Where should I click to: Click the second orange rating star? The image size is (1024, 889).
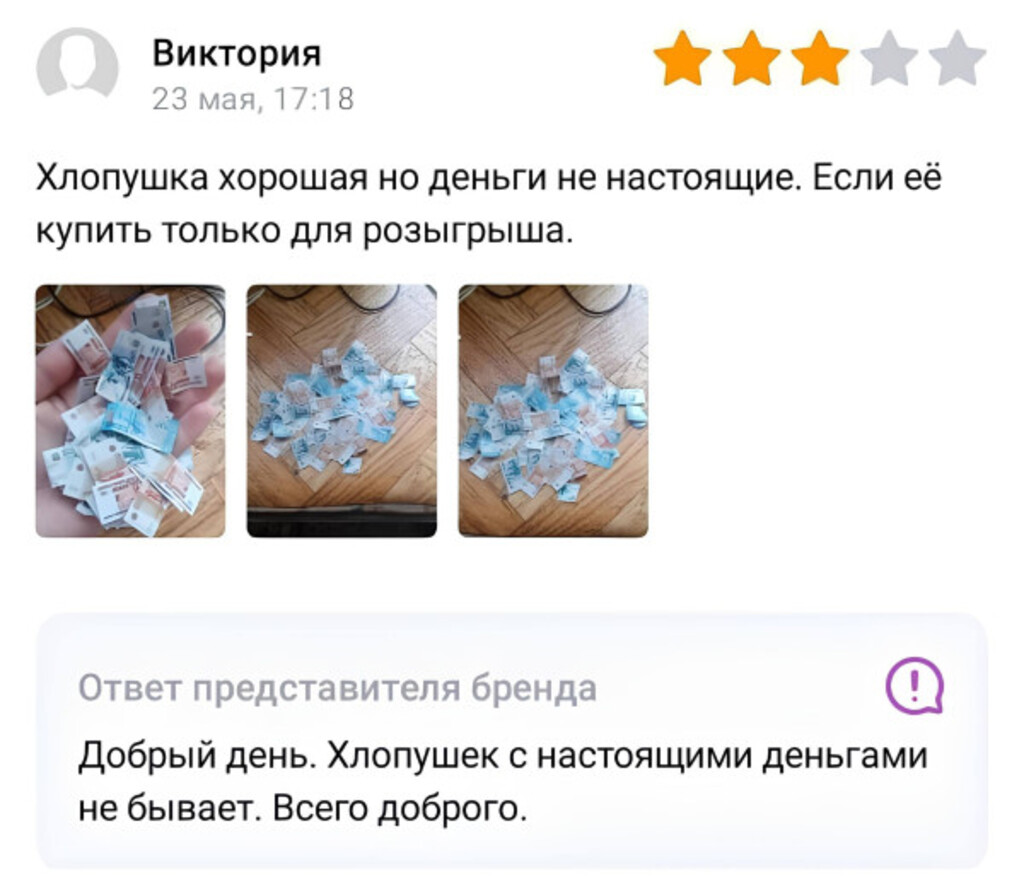coord(752,58)
